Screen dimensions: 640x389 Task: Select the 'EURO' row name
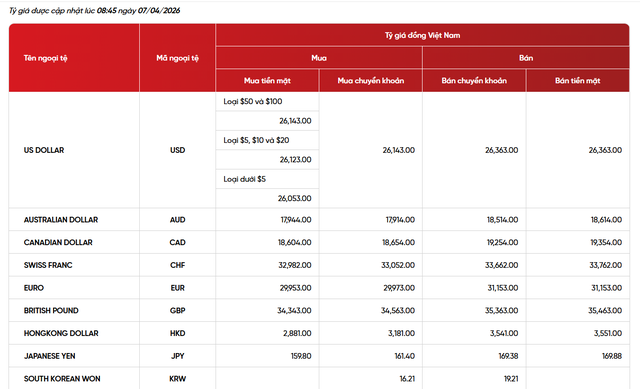33,288
